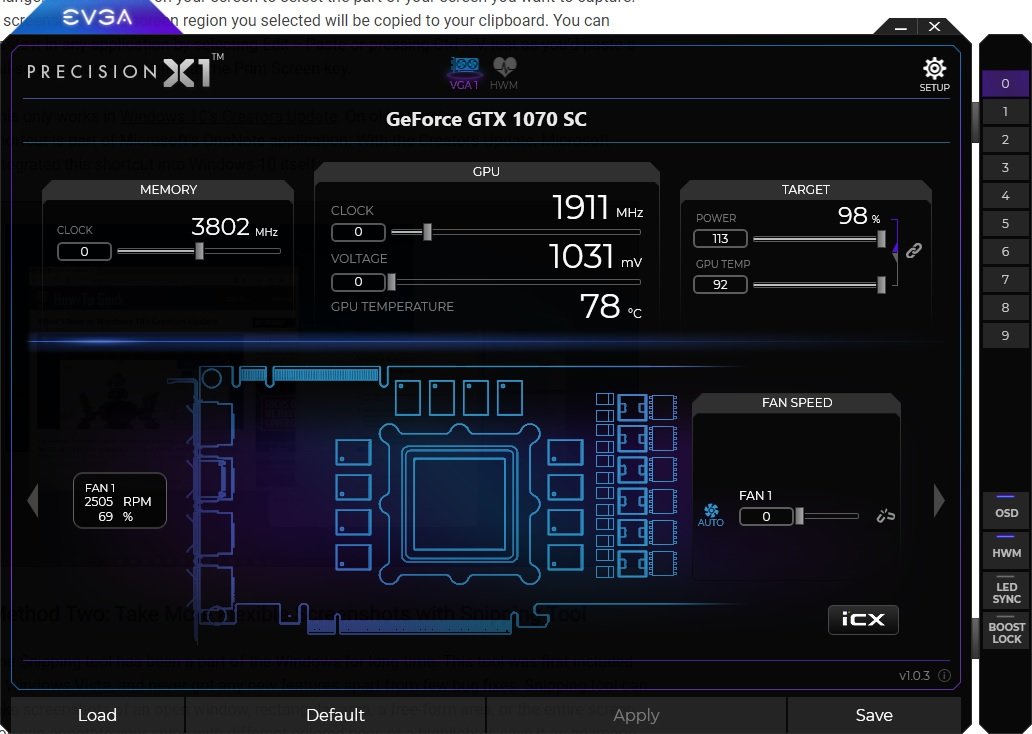This screenshot has width=1032, height=734.
Task: Switch to the HWM heart monitor tab
Action: [x=503, y=73]
